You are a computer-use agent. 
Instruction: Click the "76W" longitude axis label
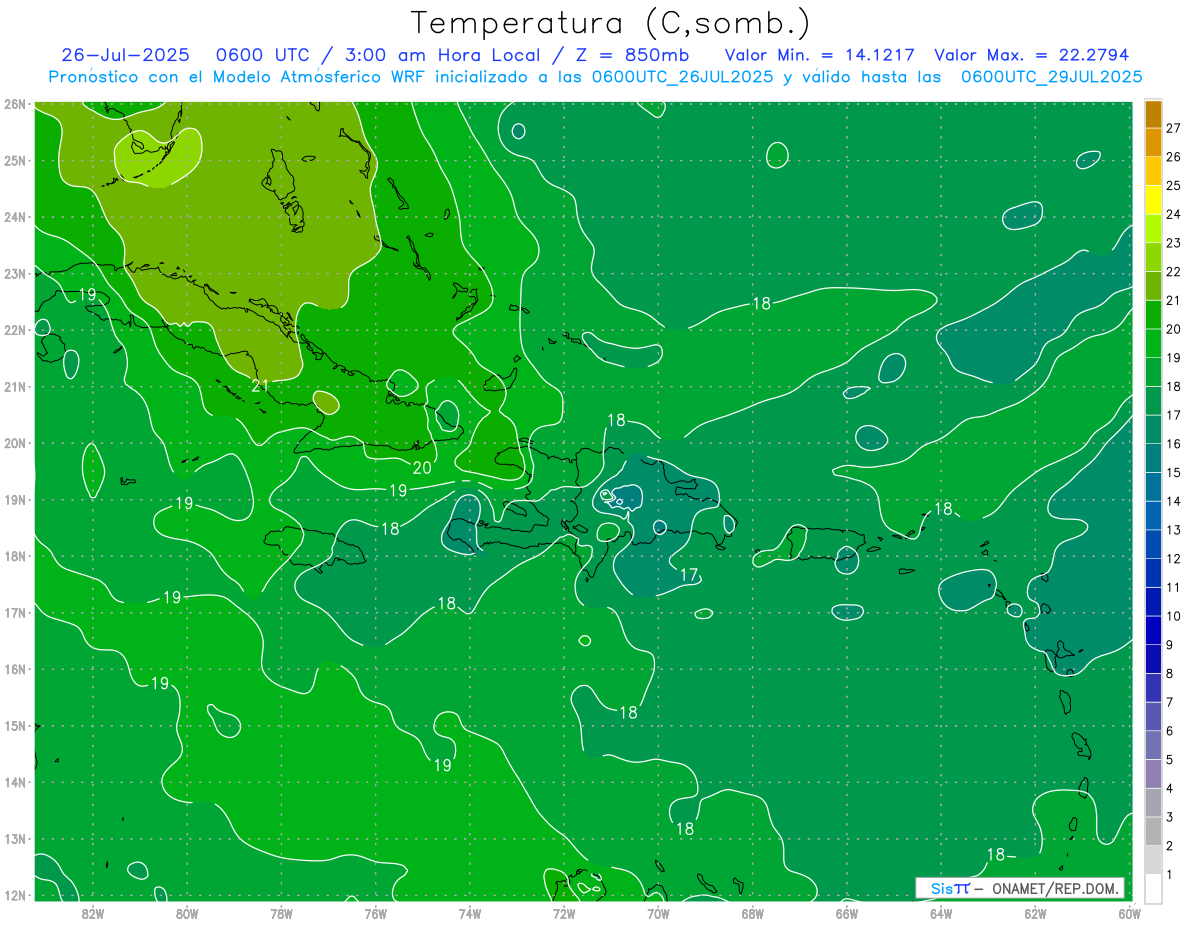(x=375, y=913)
